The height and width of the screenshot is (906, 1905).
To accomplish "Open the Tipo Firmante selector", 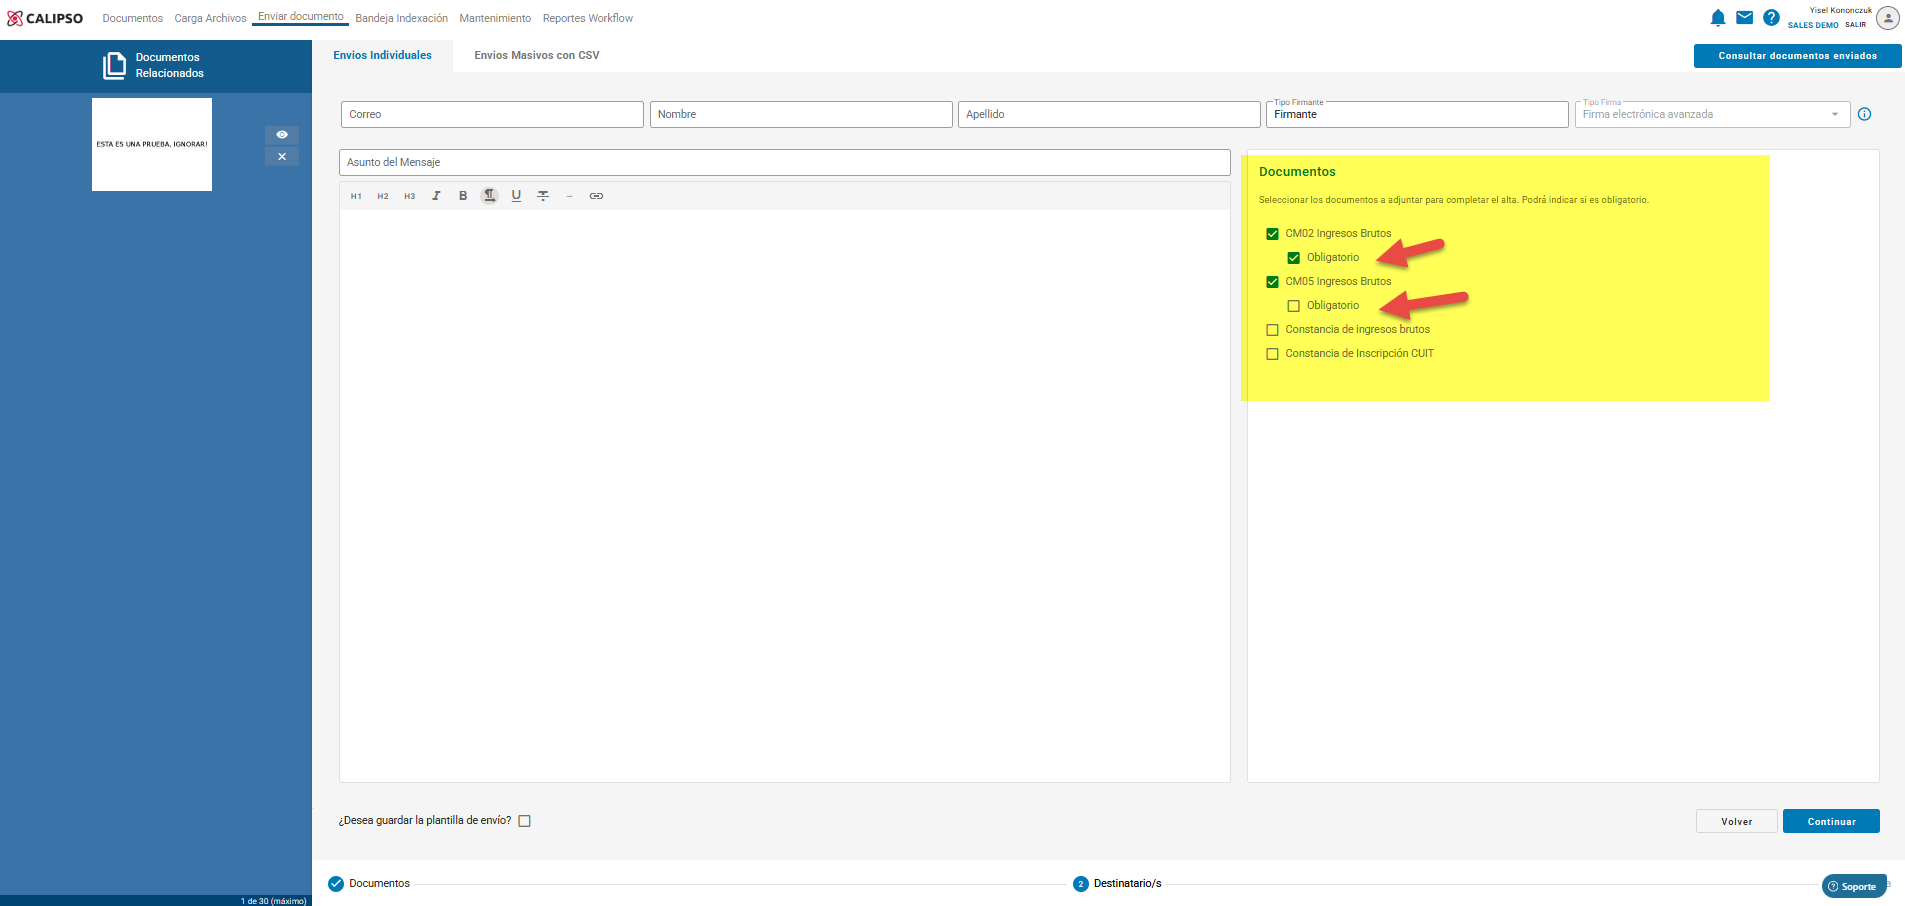I will pyautogui.click(x=1417, y=114).
